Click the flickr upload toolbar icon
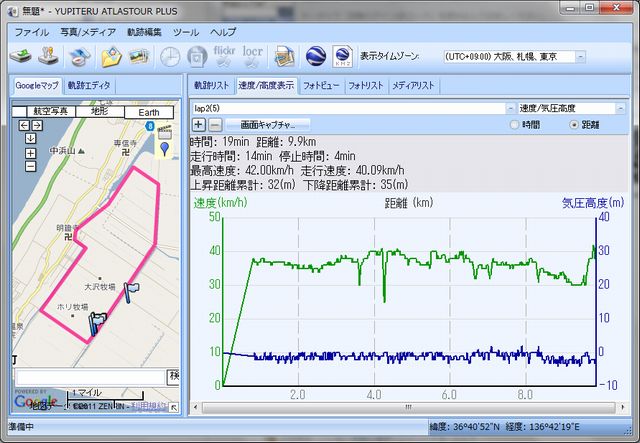Viewport: 640px width, 443px height. [224, 56]
